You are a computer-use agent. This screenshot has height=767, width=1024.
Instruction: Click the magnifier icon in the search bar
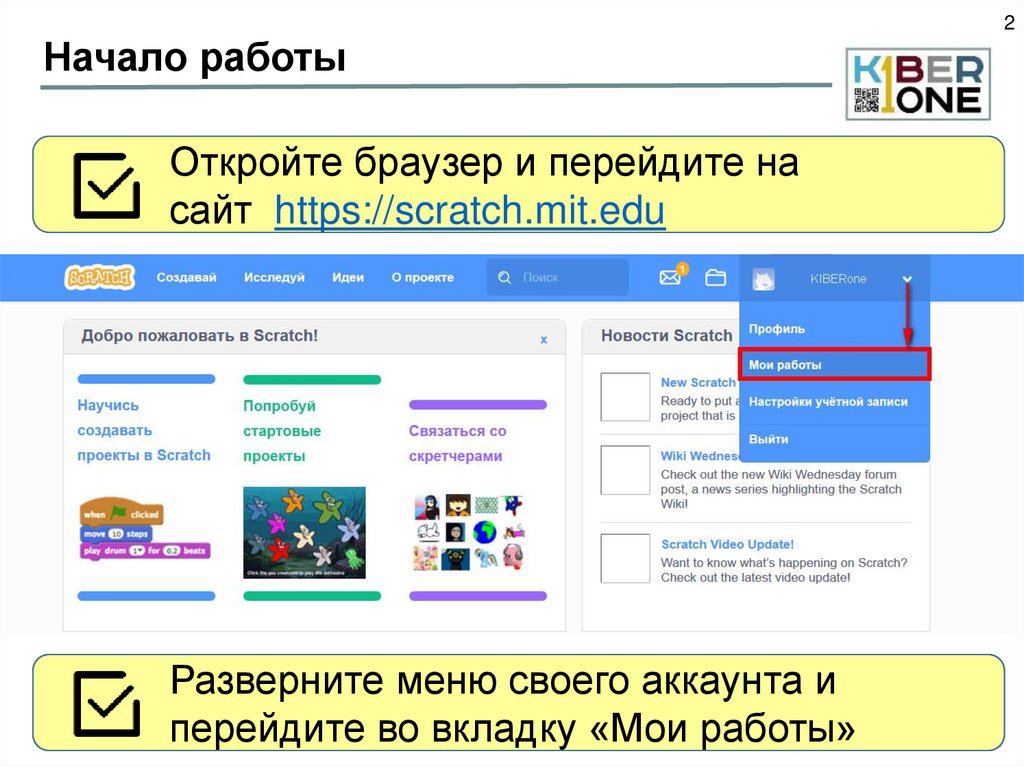504,277
